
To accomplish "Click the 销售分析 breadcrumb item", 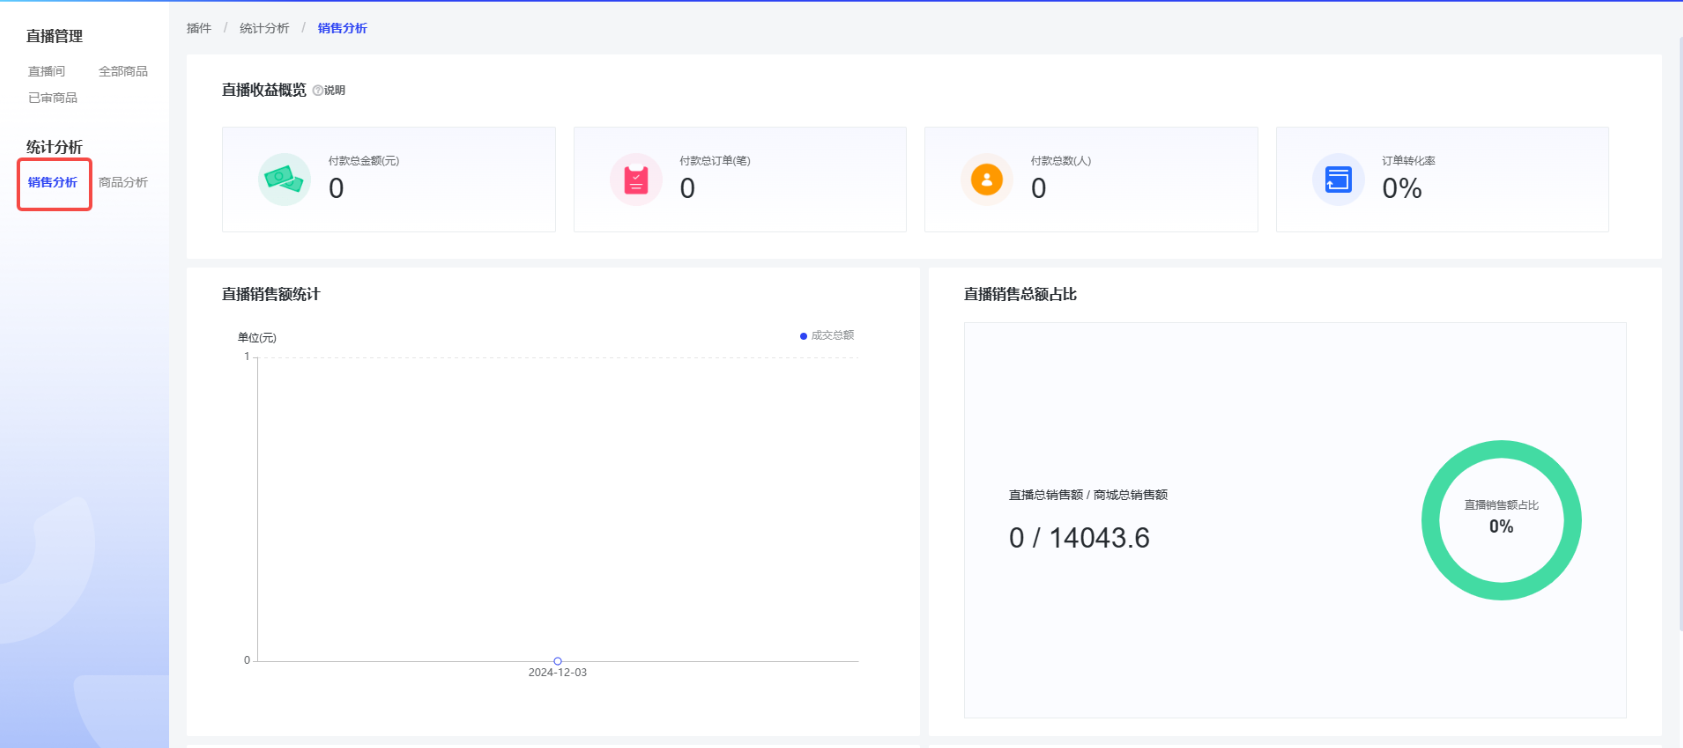I will (x=342, y=29).
